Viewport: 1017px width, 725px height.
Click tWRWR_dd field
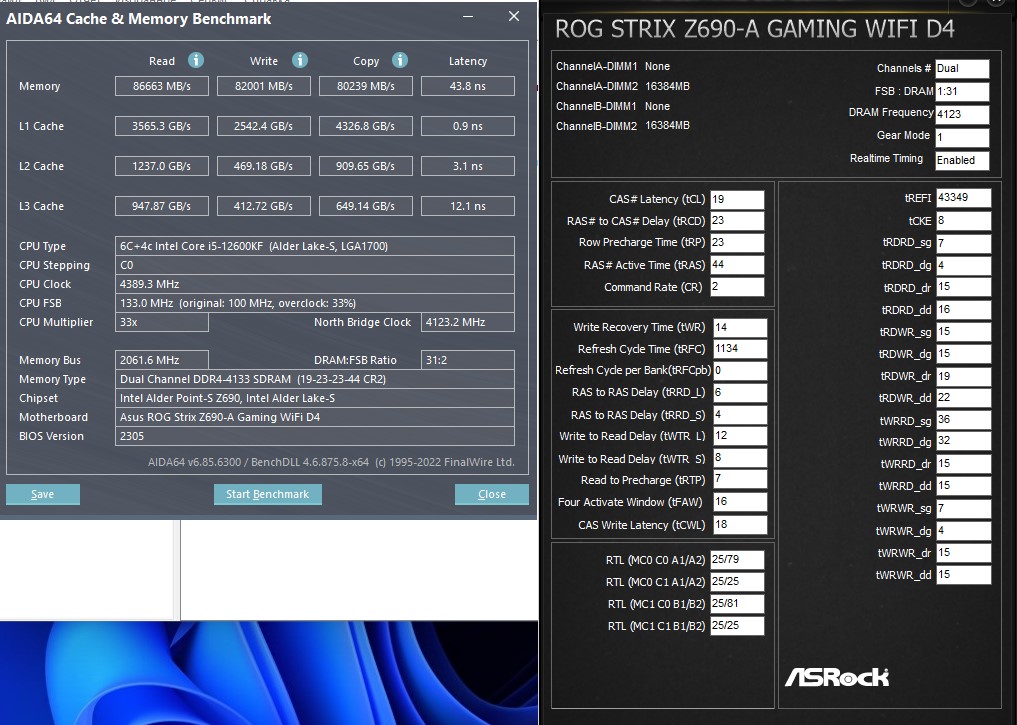[963, 575]
